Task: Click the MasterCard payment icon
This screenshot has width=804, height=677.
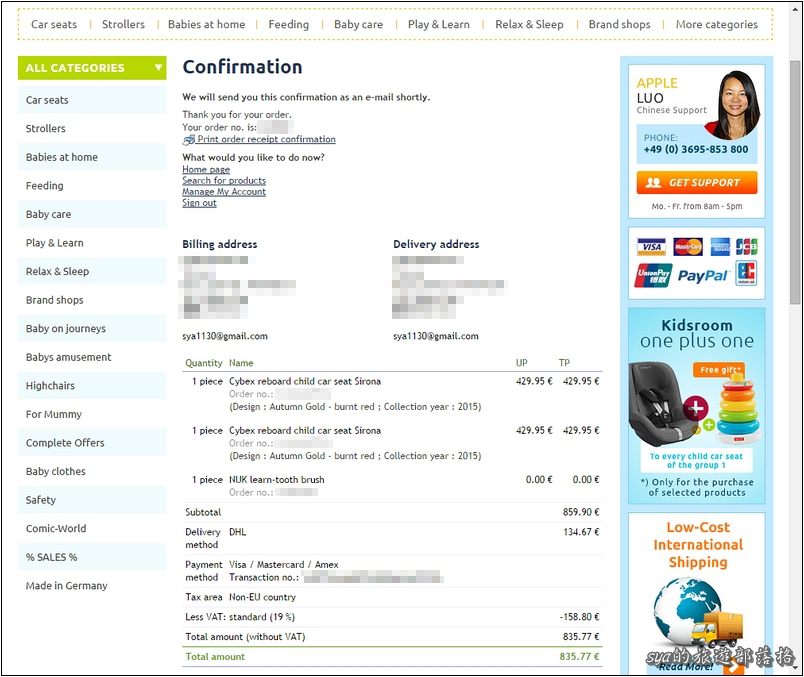Action: [x=688, y=247]
